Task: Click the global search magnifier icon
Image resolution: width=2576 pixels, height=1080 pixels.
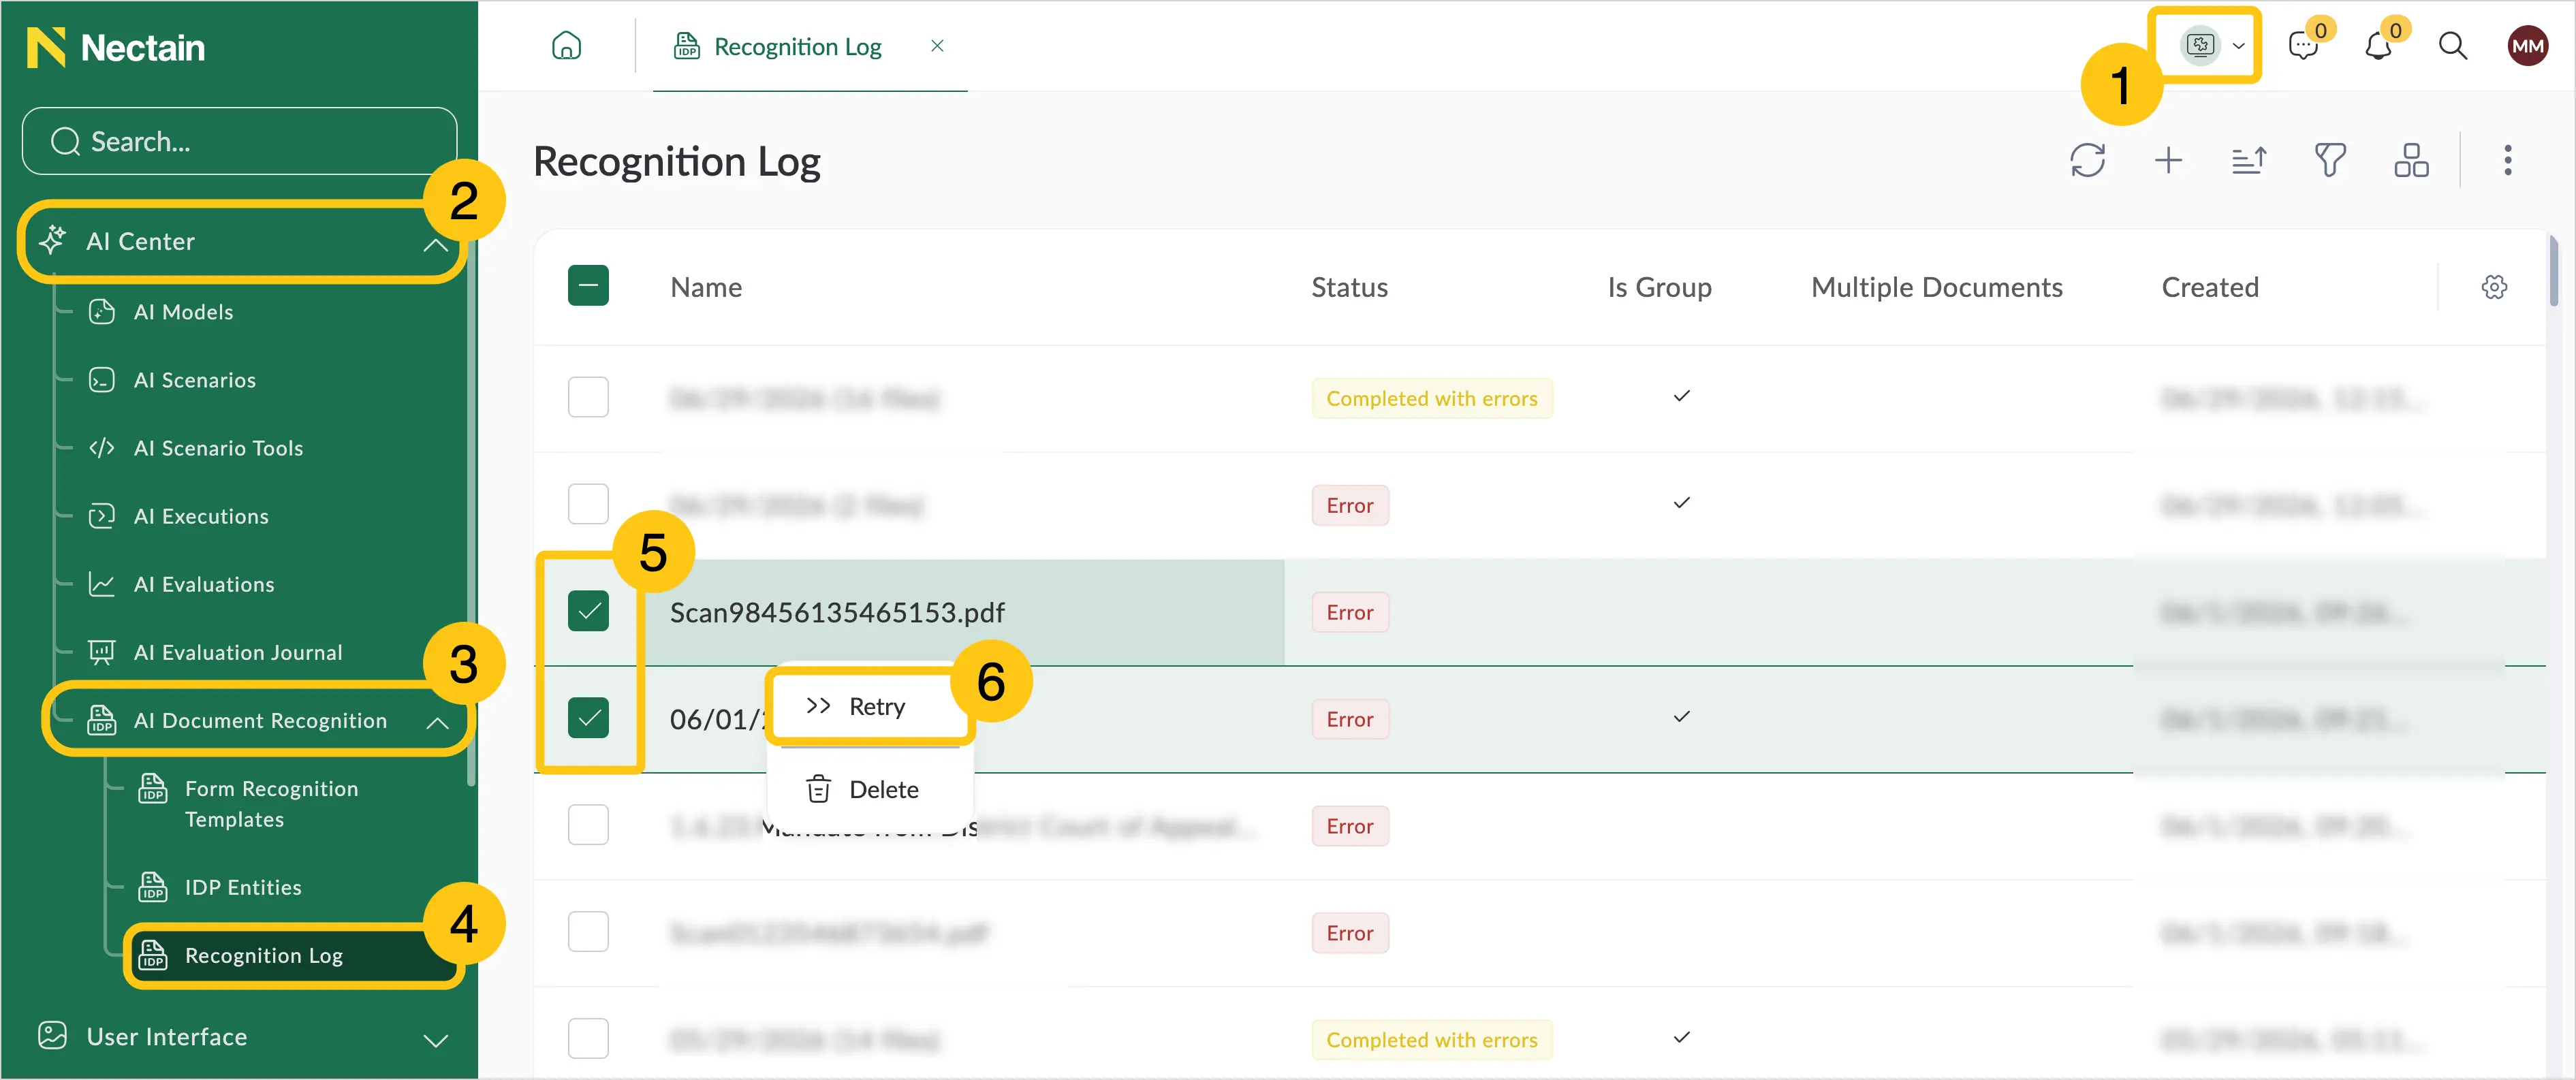Action: point(2453,46)
